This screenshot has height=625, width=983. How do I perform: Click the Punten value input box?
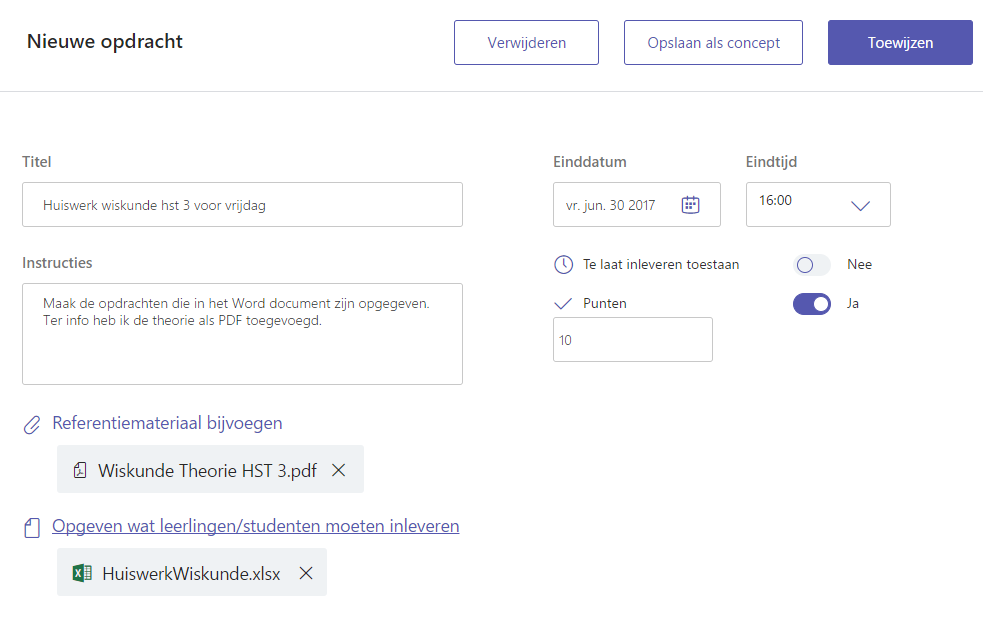point(632,340)
